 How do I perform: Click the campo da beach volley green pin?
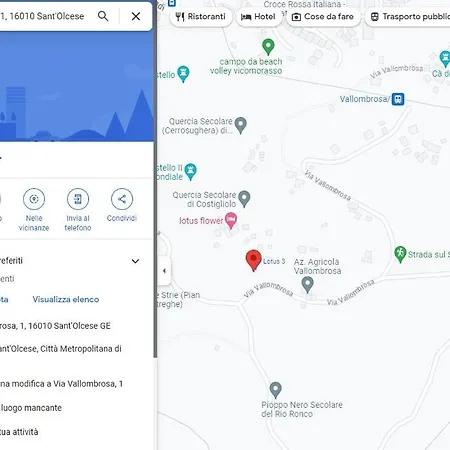click(x=268, y=47)
